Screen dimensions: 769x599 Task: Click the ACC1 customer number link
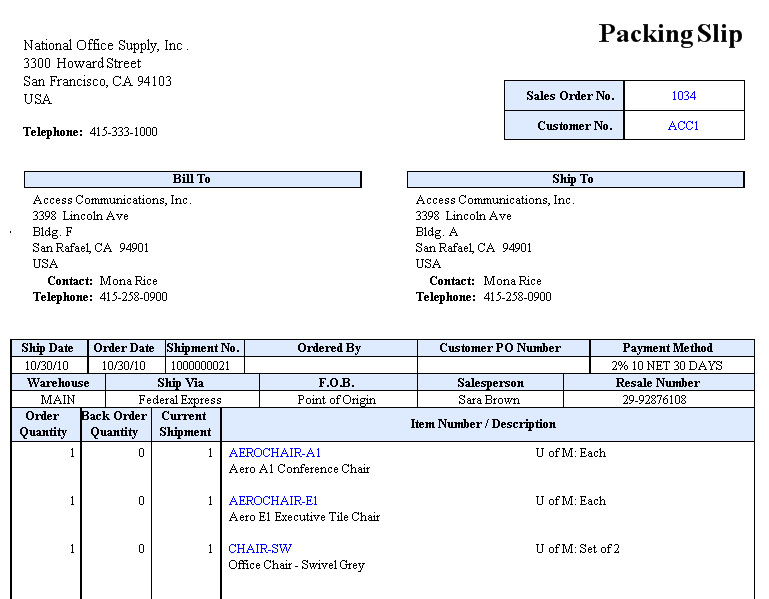coord(684,126)
